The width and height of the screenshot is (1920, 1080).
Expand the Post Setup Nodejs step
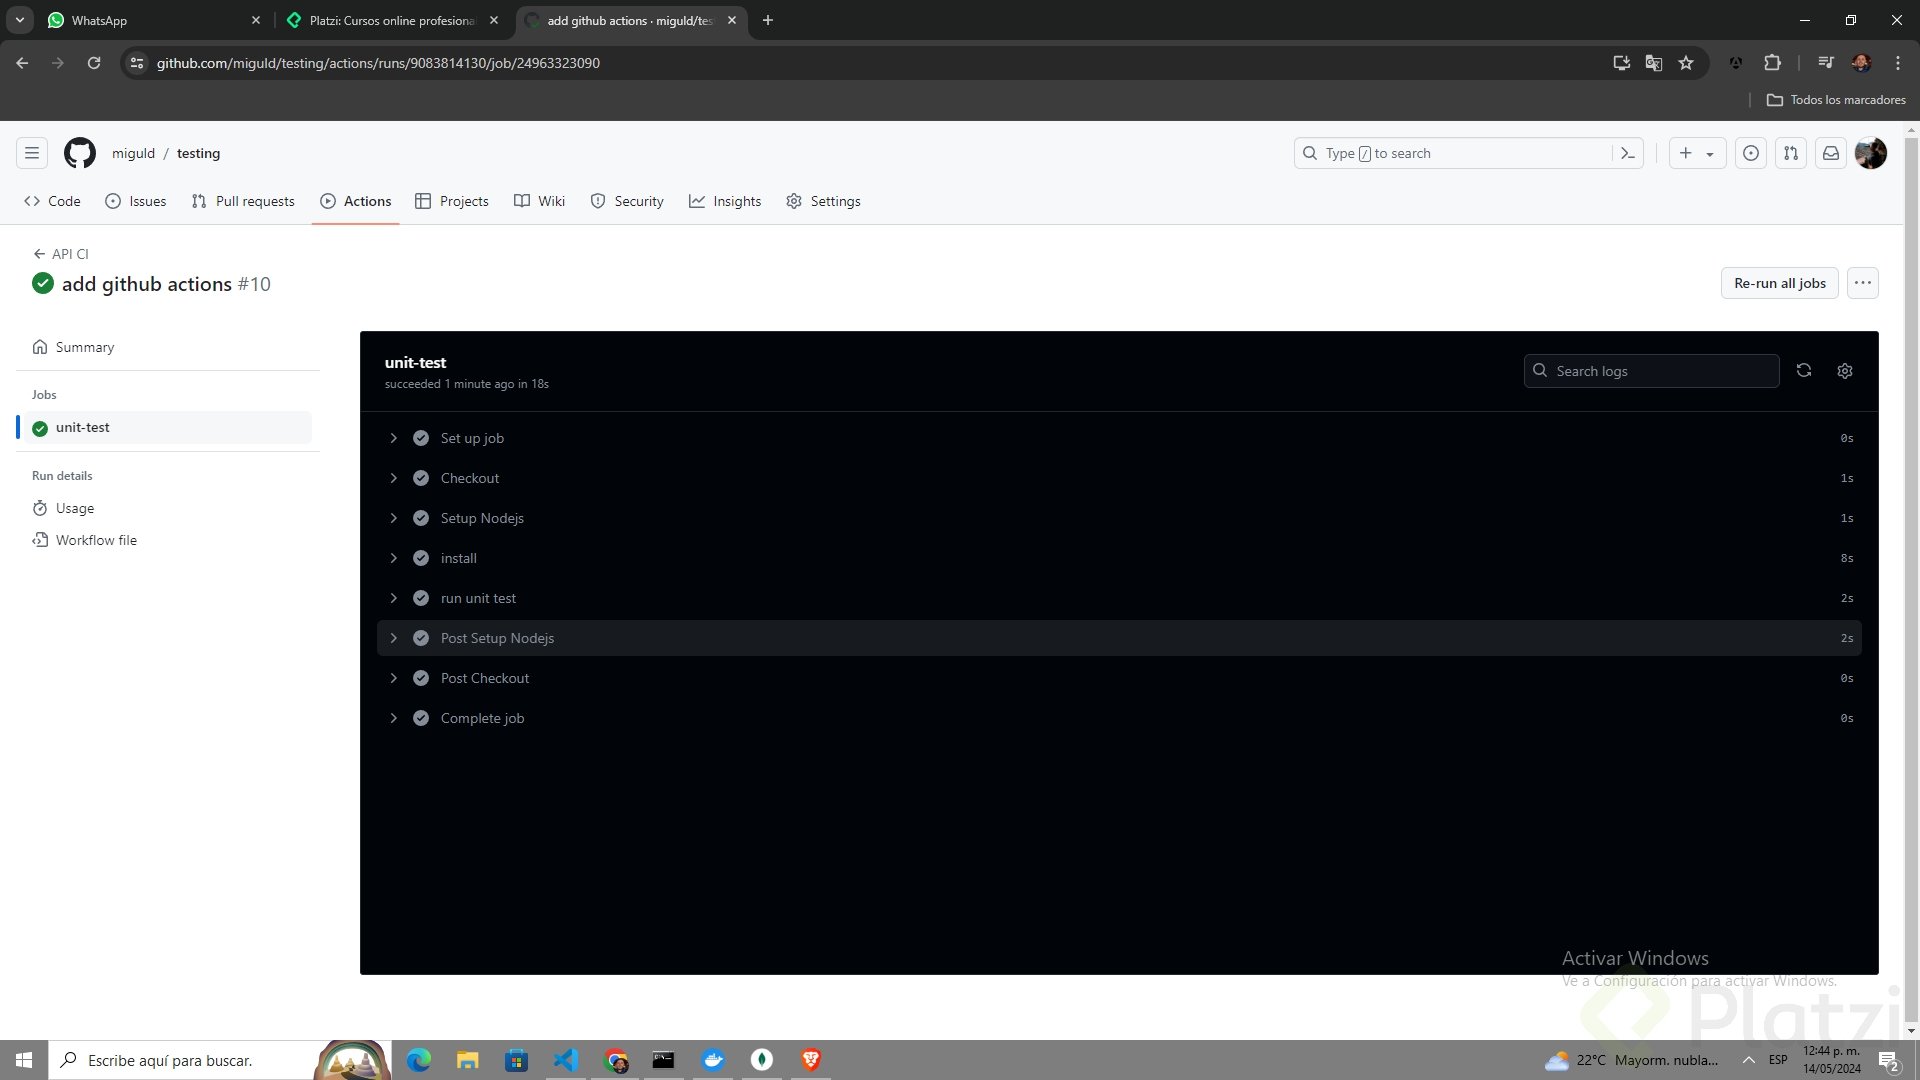(x=394, y=638)
